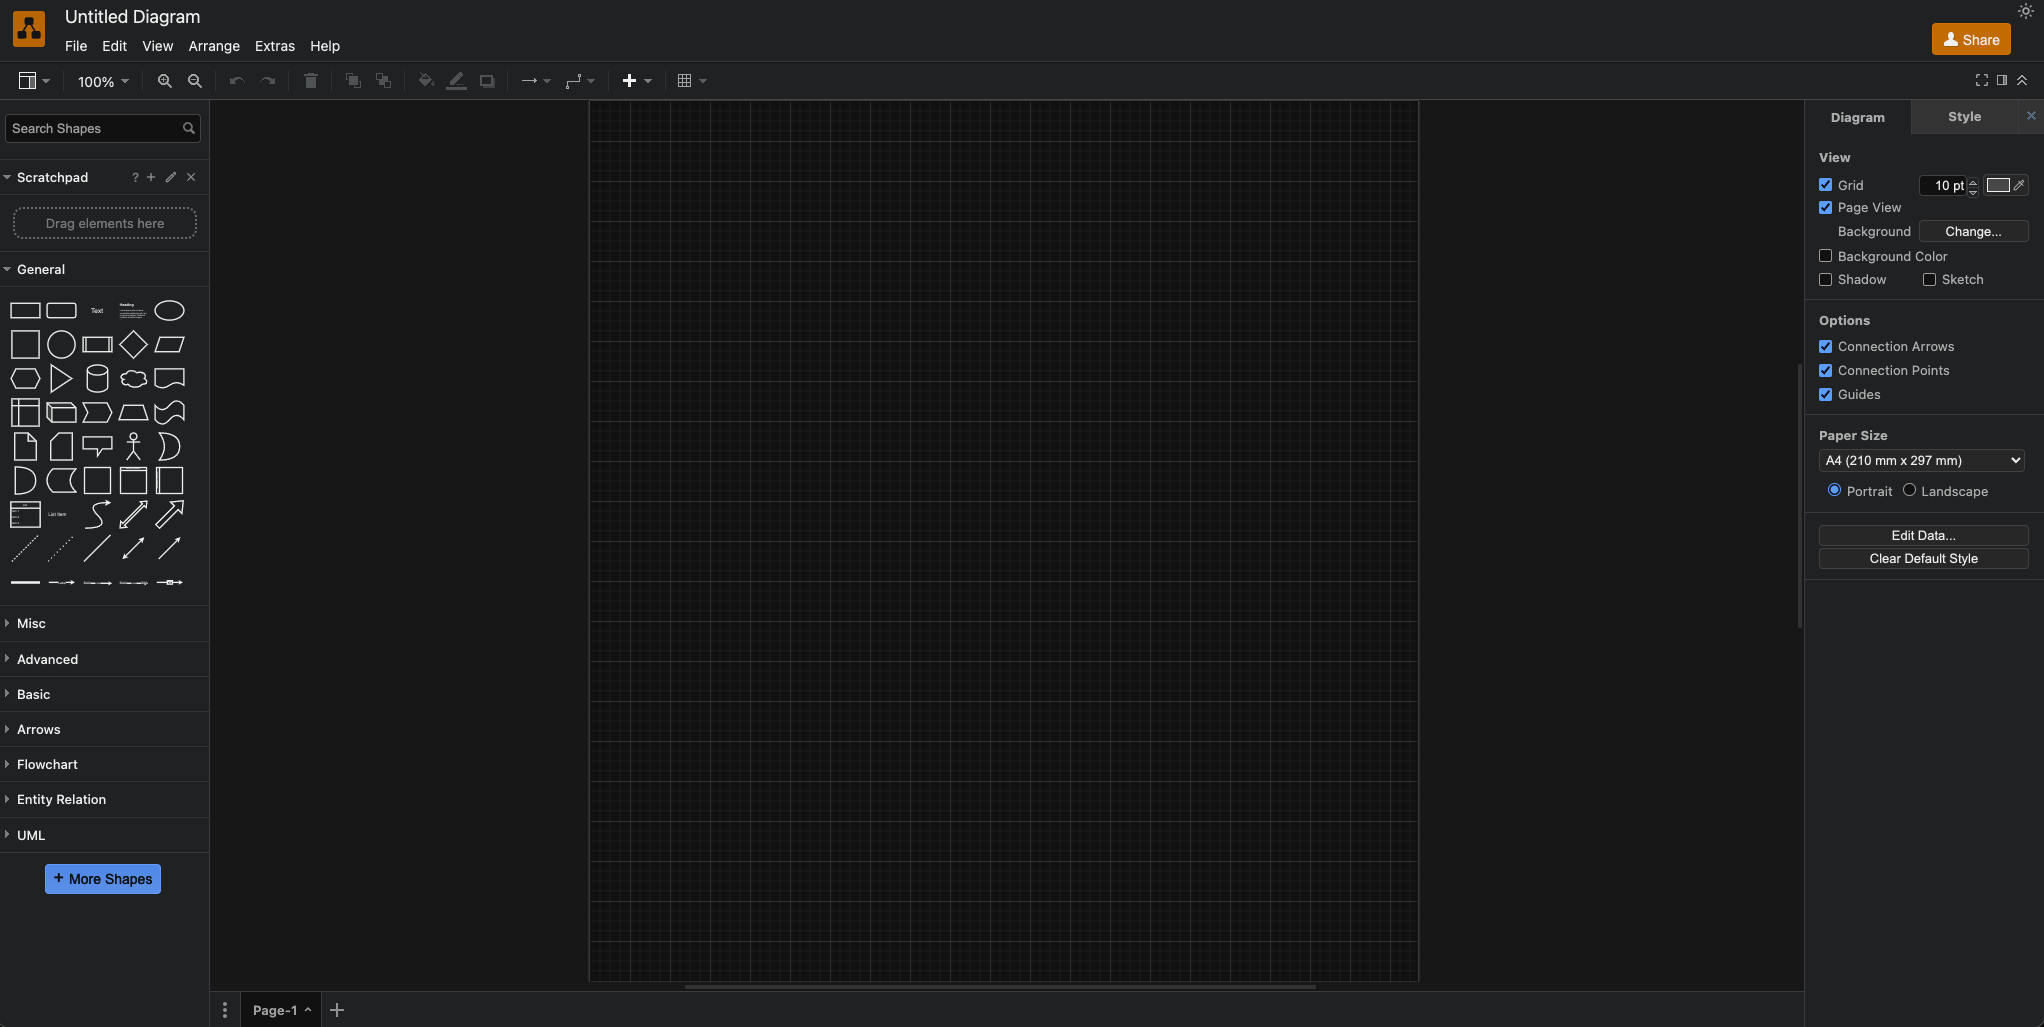Uncheck Connection Arrows option
2044x1027 pixels.
click(x=1825, y=347)
